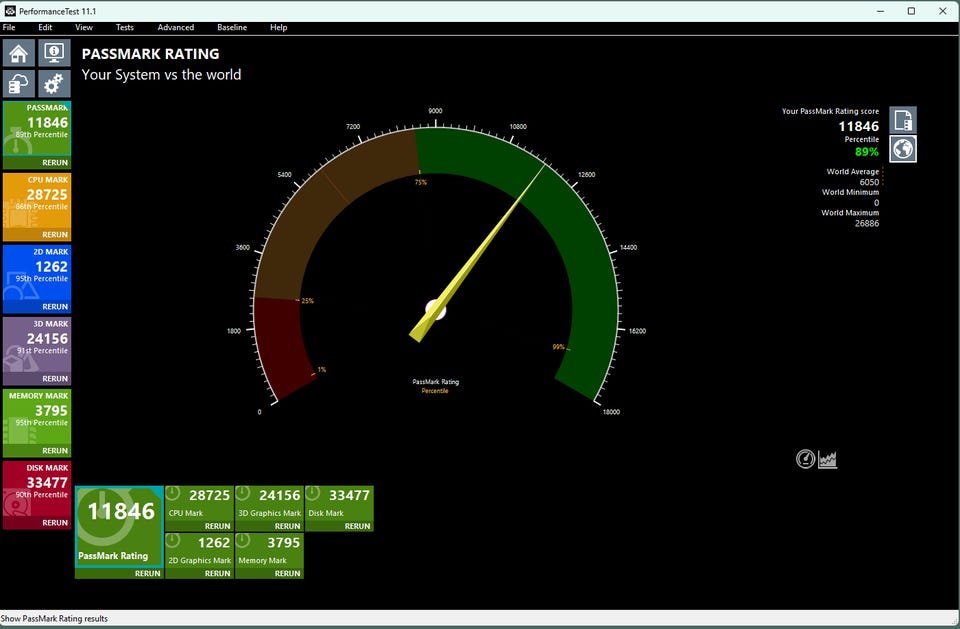Minimize the PerformanceTest window
The width and height of the screenshot is (960, 629).
[880, 11]
